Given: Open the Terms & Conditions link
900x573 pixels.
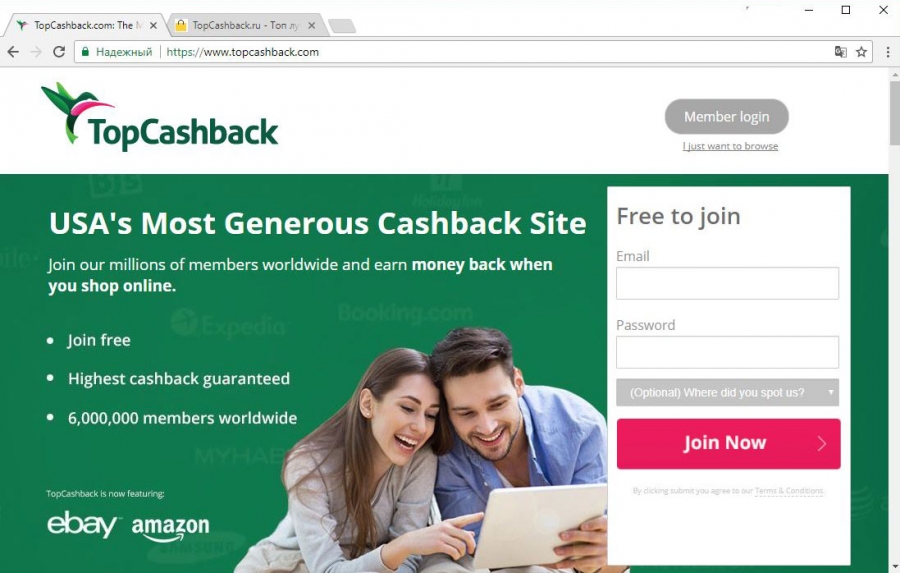Looking at the screenshot, I should tap(789, 491).
